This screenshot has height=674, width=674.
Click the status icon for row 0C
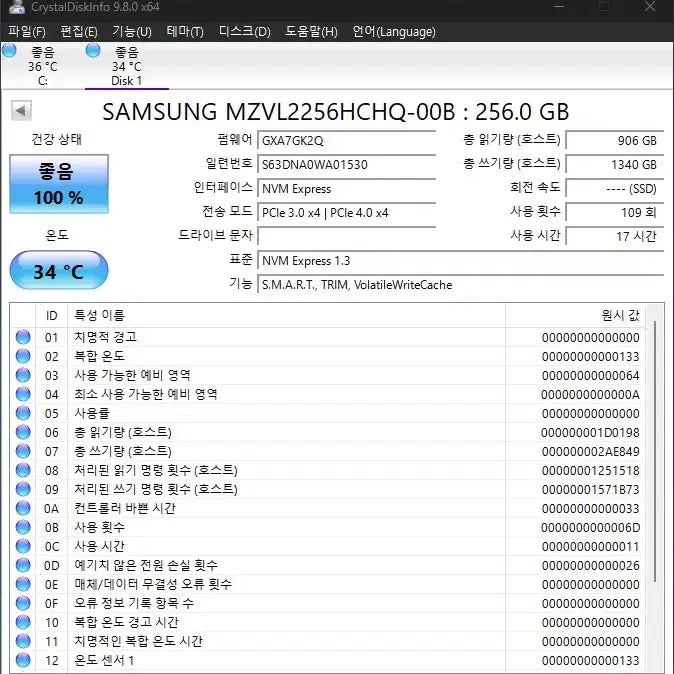click(23, 546)
